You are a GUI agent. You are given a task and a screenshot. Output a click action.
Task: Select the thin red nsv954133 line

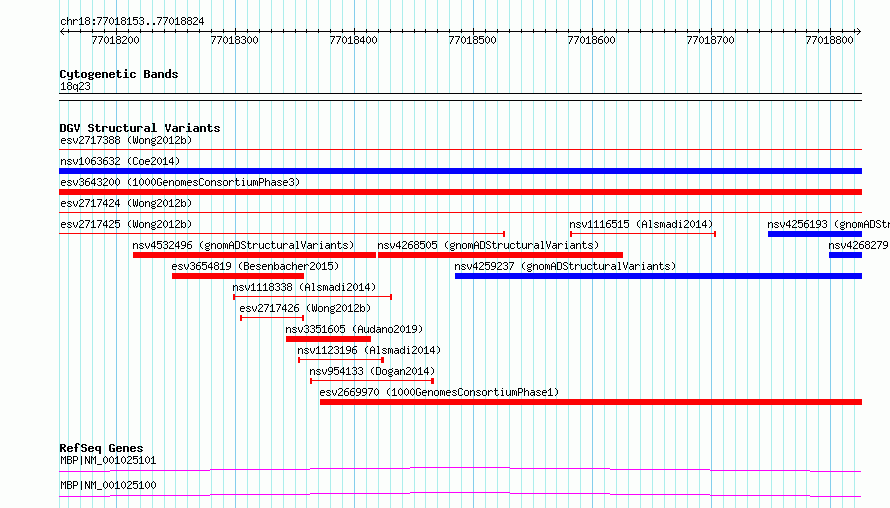(x=372, y=381)
